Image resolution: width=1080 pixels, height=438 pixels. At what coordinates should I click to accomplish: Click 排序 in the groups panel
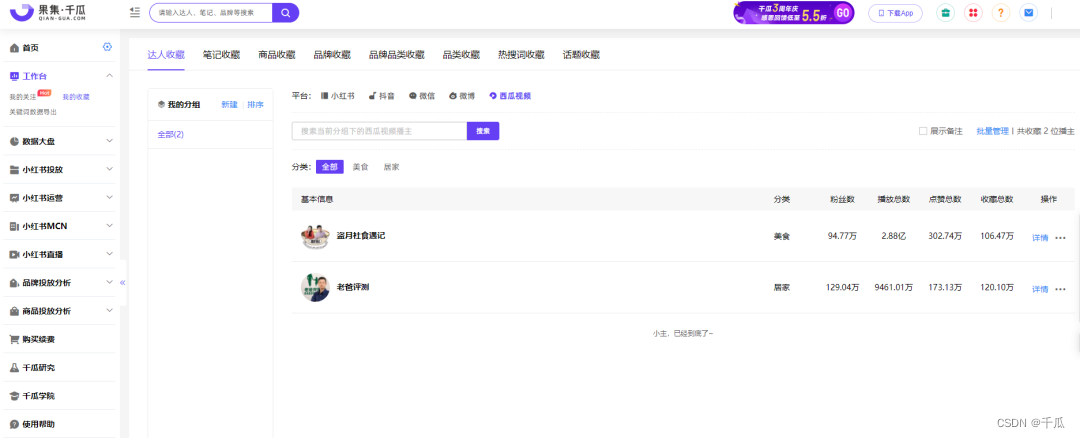256,105
